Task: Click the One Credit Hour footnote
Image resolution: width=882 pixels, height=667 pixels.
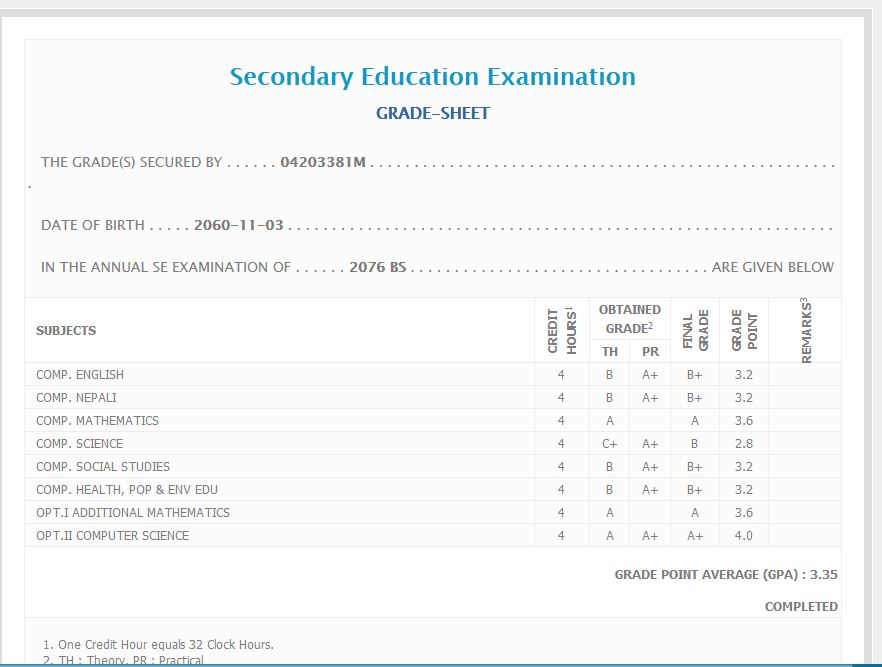Action: [158, 645]
